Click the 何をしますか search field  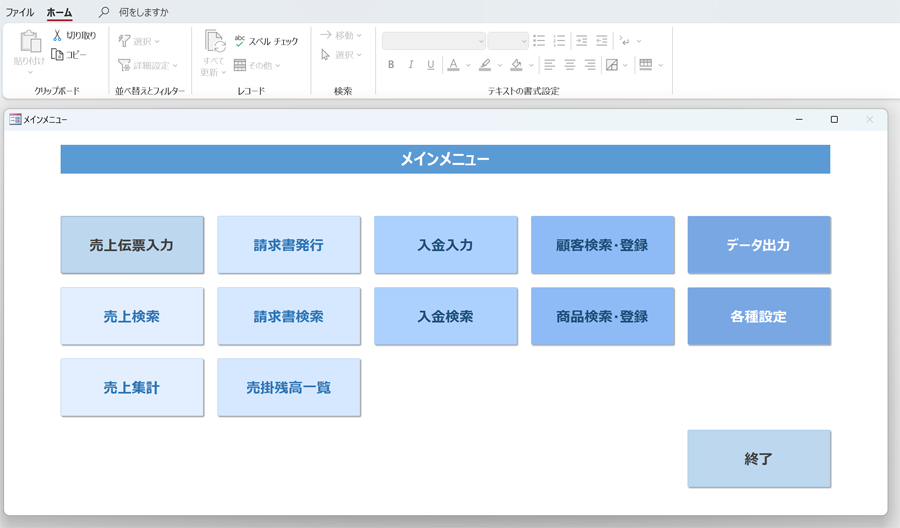tap(144, 13)
